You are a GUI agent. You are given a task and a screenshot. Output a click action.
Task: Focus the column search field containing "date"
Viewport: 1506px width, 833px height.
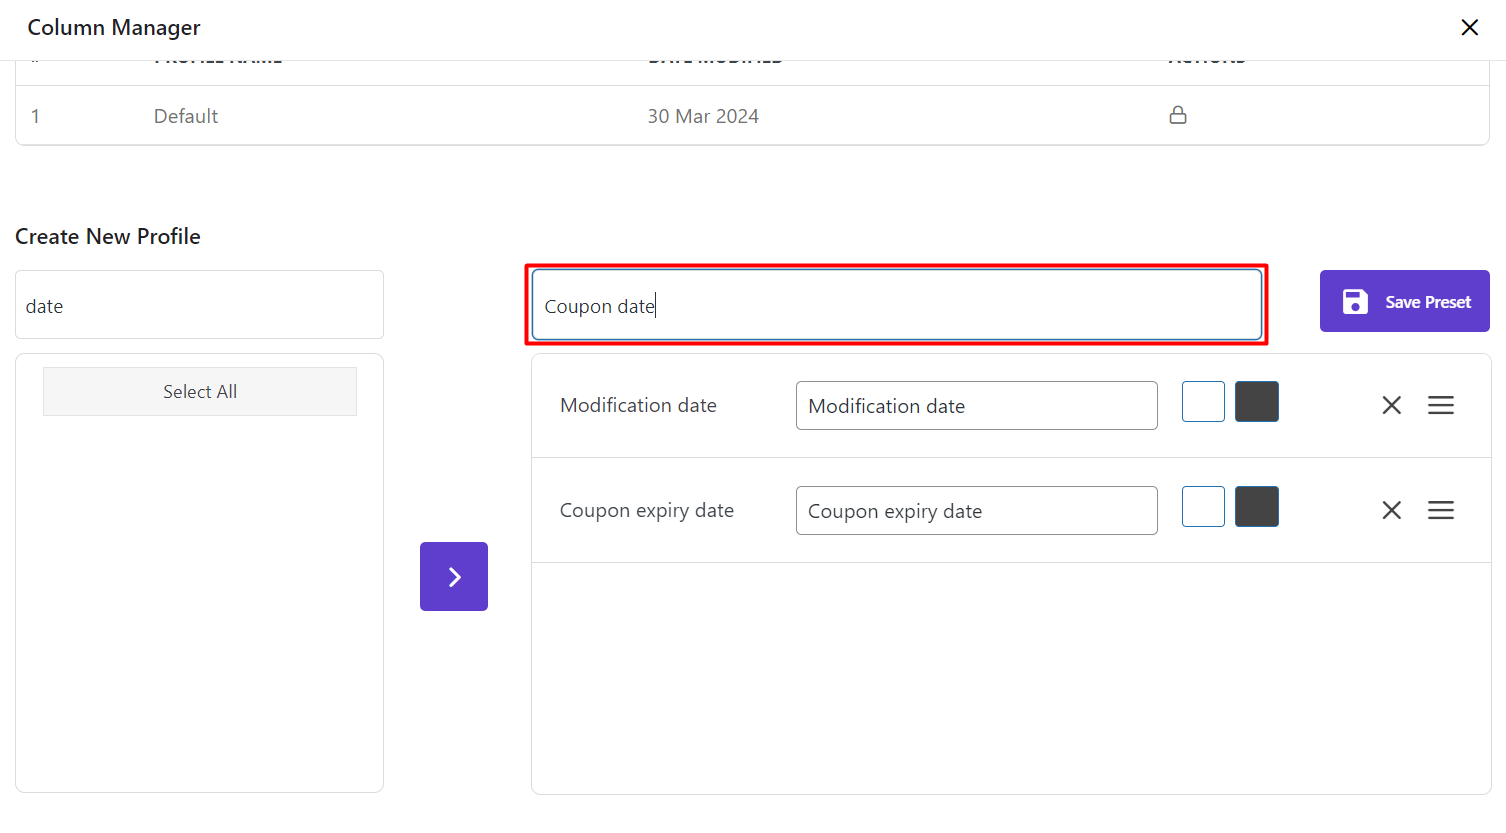tap(199, 305)
